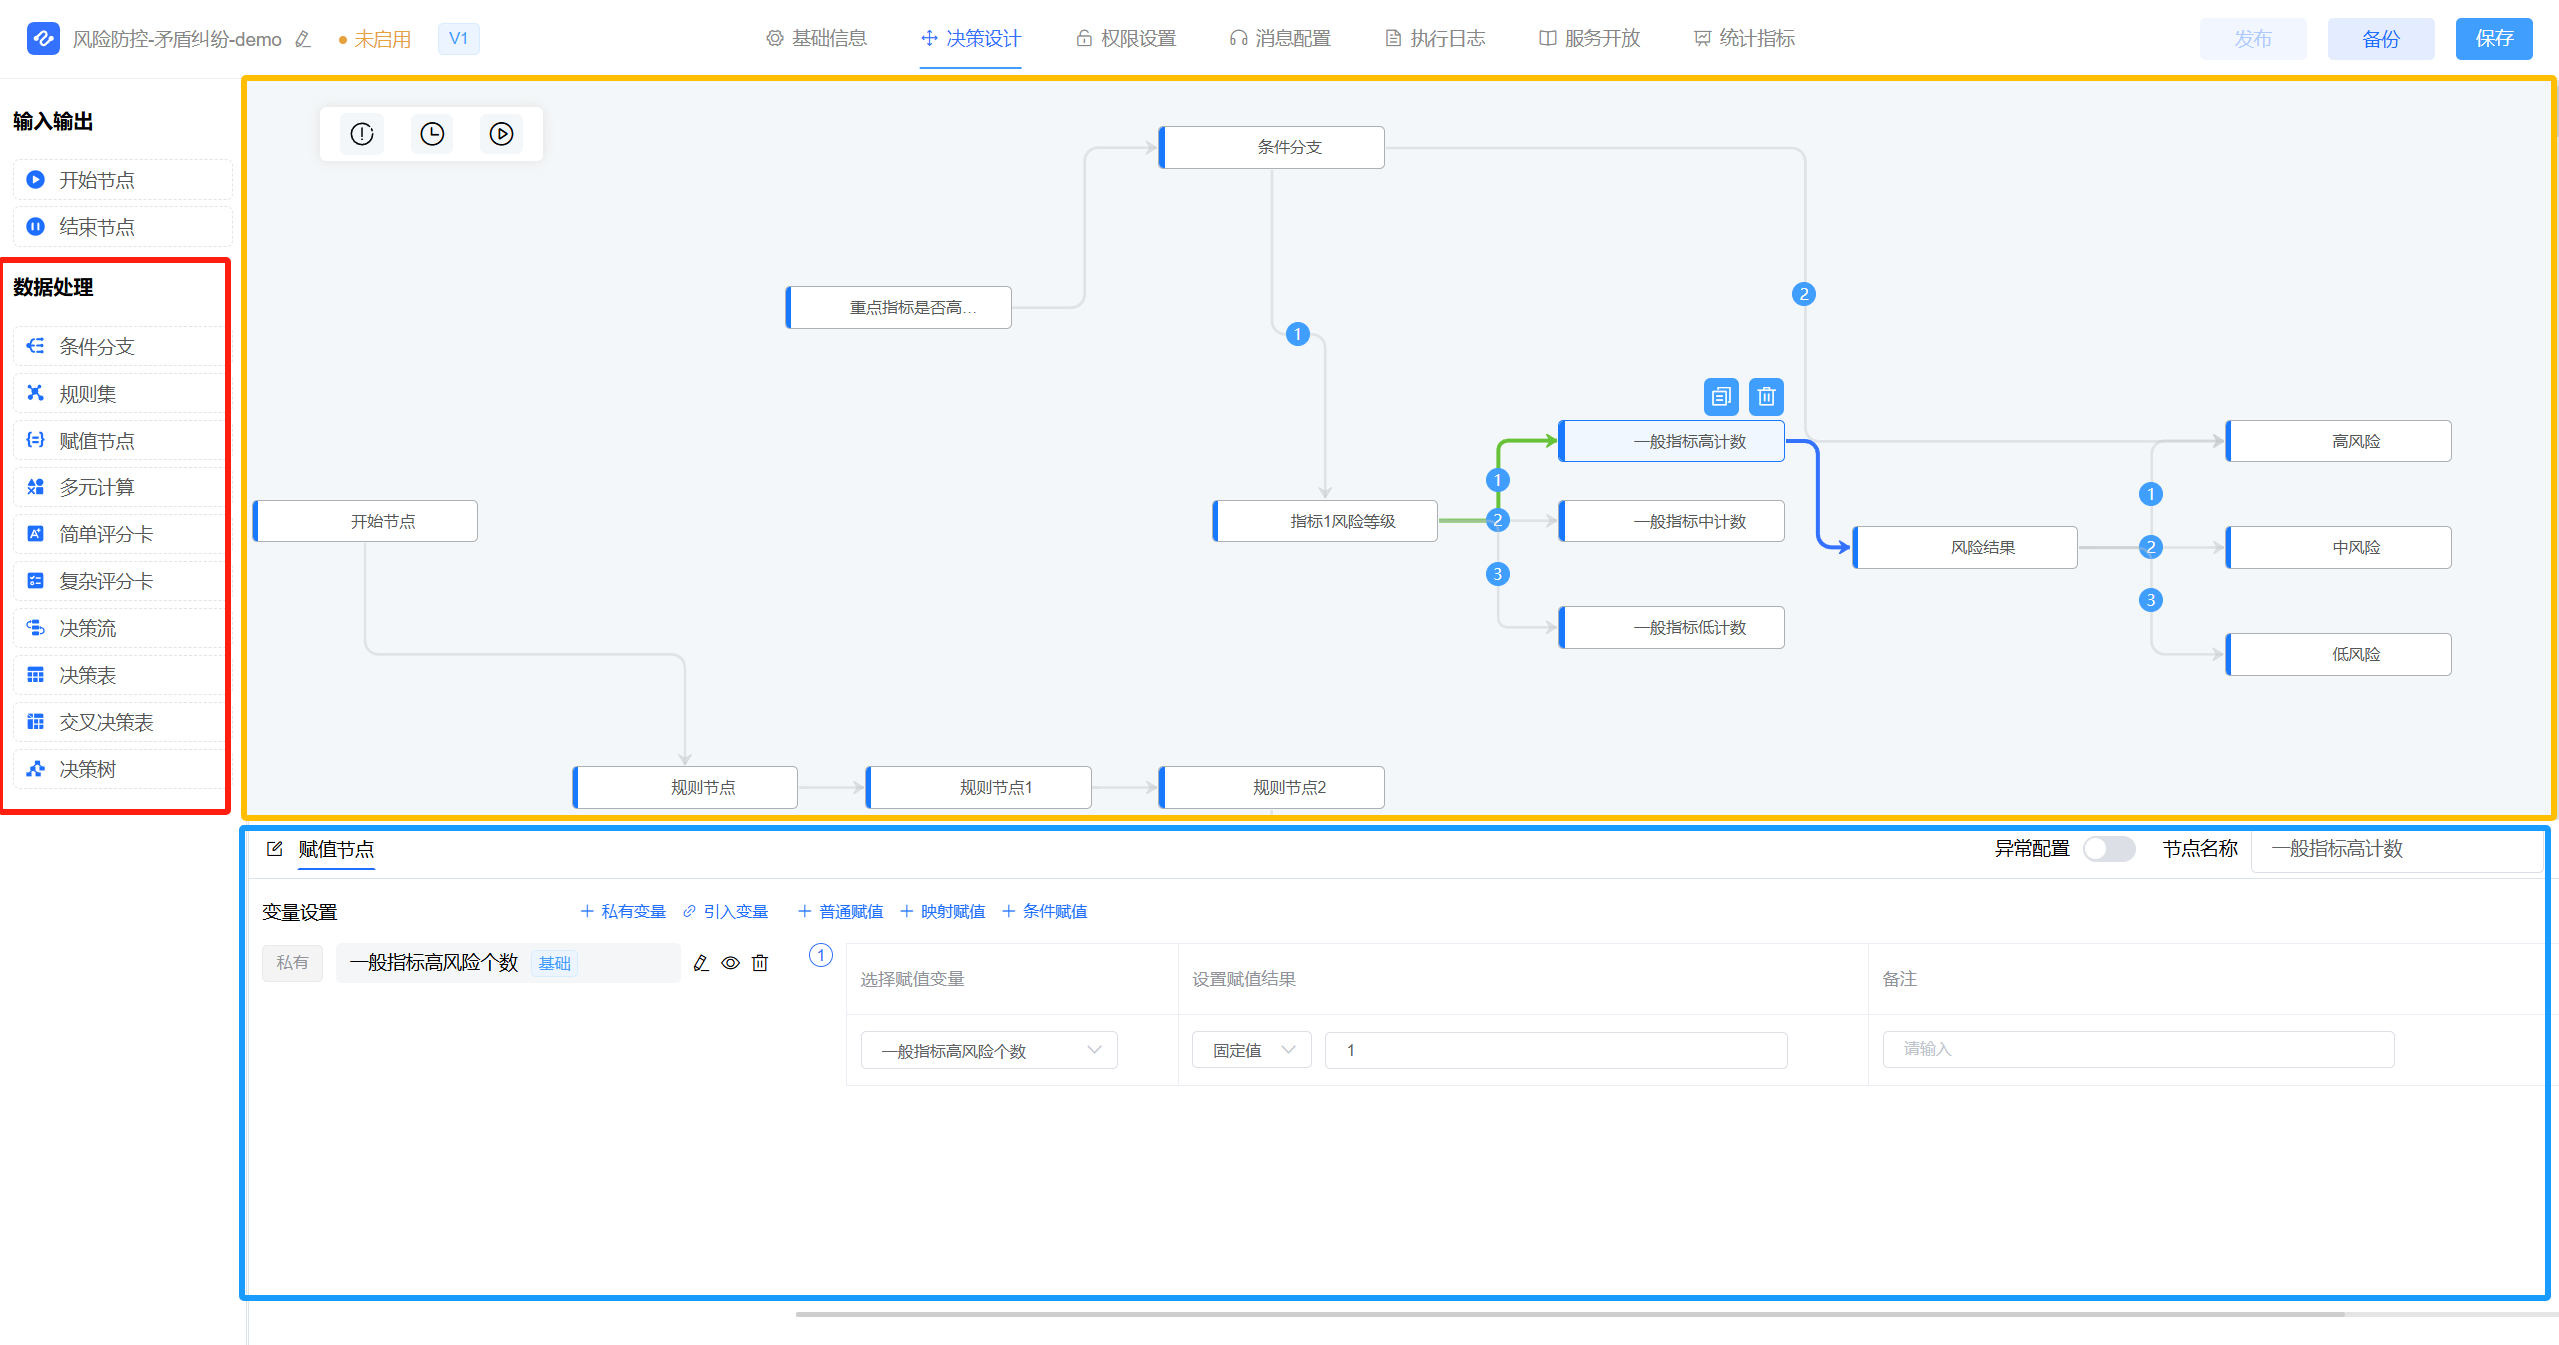Image resolution: width=2559 pixels, height=1345 pixels.
Task: Click edit pencil icon for 一般指标高风险个数 variable
Action: [x=701, y=963]
